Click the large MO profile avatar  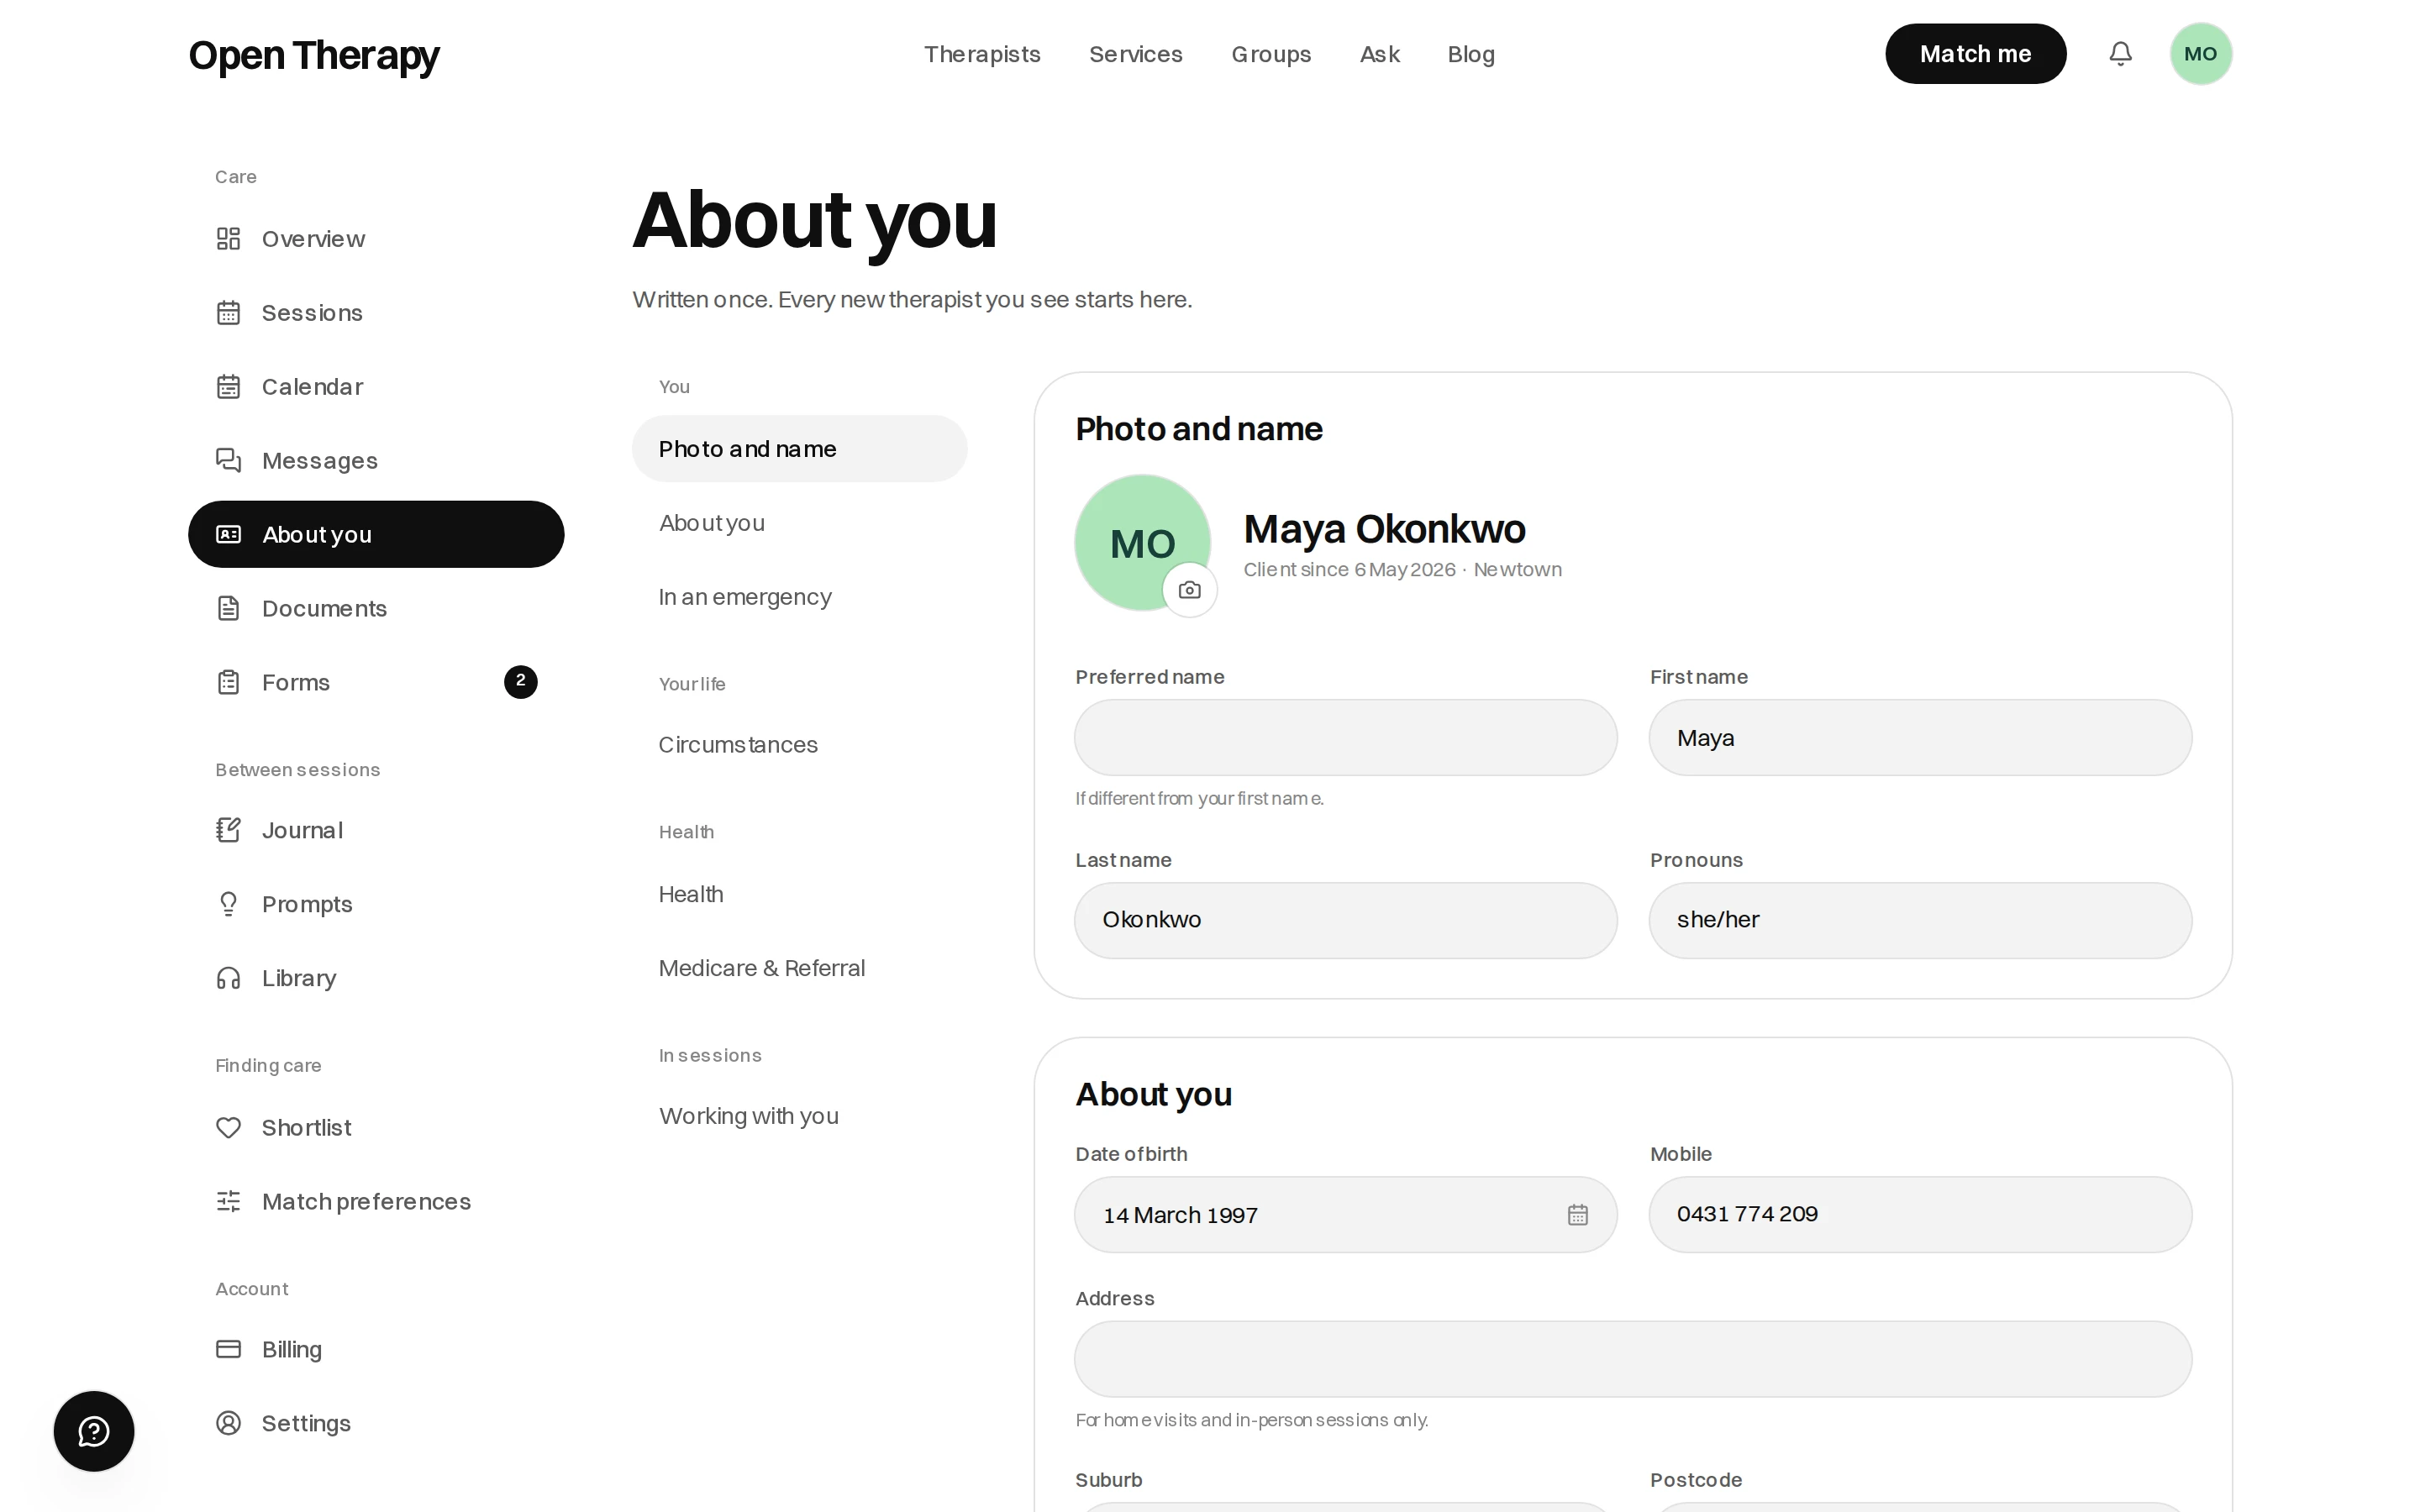point(1142,543)
